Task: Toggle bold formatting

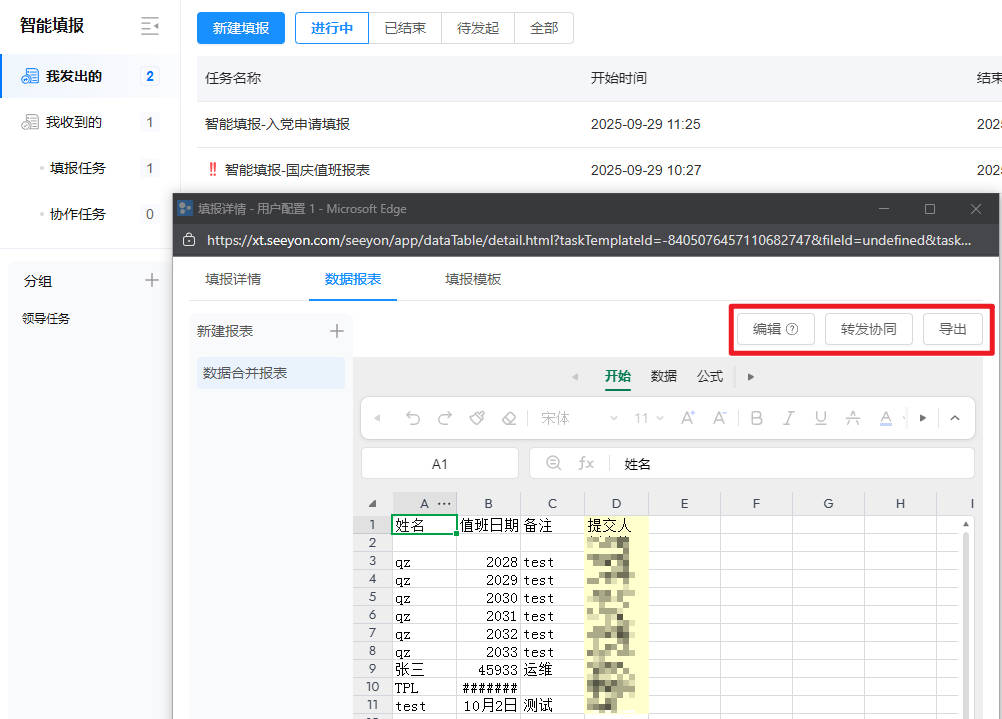Action: 757,418
